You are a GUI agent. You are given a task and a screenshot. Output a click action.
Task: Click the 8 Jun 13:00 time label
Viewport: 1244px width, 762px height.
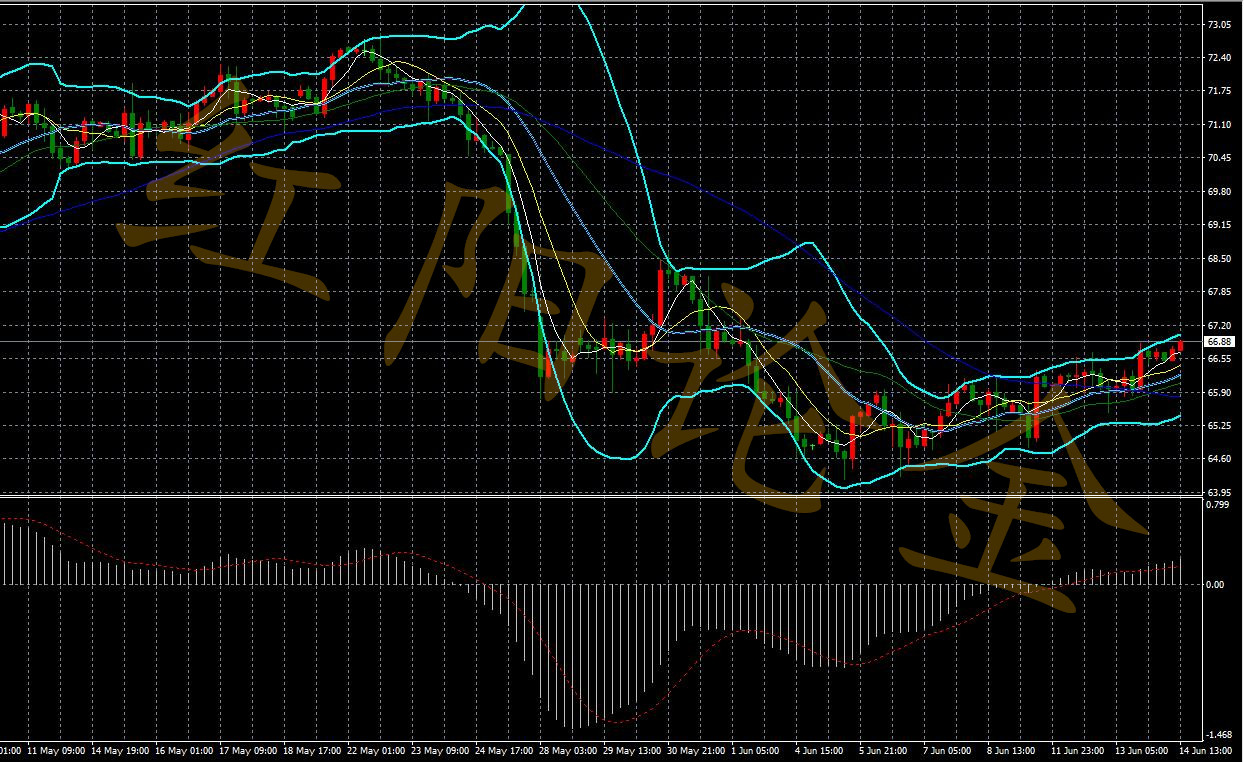point(1012,750)
